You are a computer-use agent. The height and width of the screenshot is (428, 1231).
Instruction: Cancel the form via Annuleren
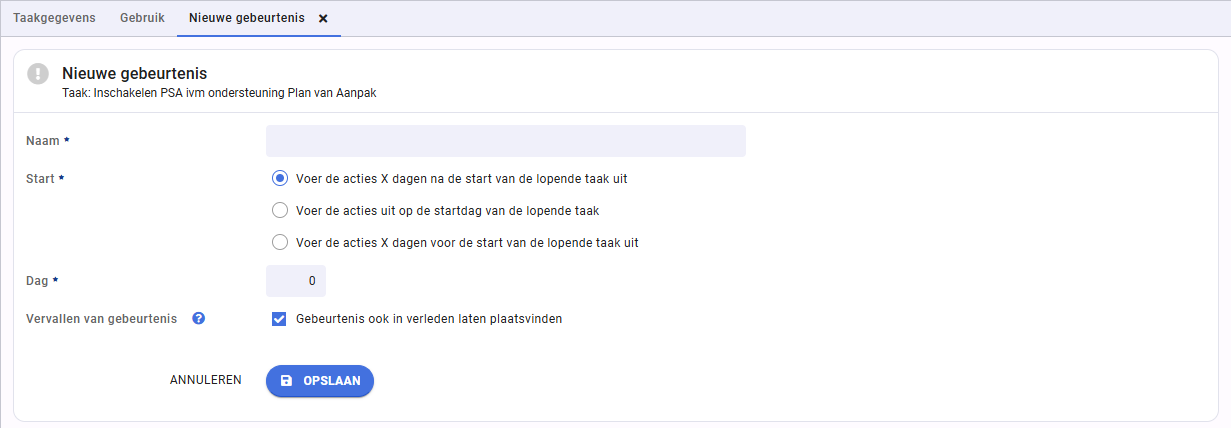(206, 380)
